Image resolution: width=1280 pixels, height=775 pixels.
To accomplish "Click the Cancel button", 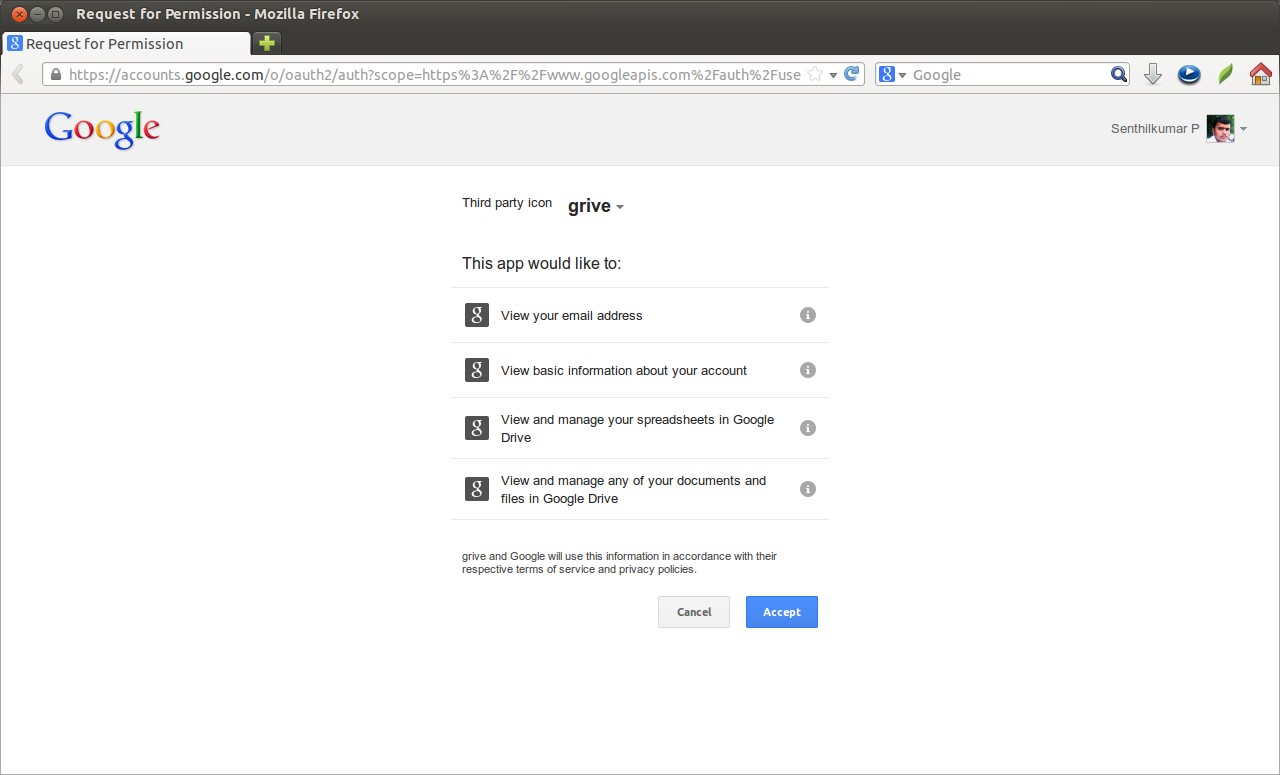I will click(x=694, y=612).
